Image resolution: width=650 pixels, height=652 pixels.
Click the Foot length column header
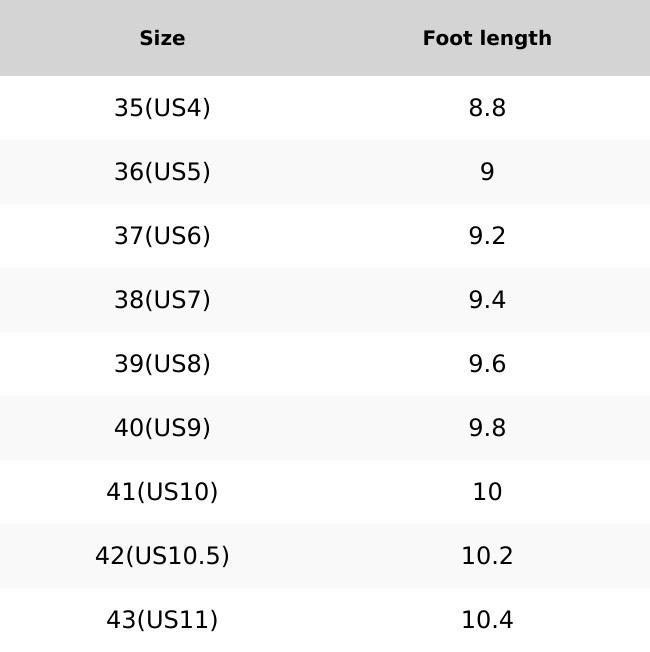[x=487, y=38]
